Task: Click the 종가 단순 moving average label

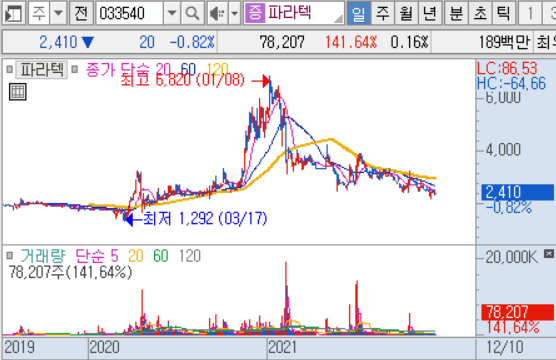Action: 119,69
